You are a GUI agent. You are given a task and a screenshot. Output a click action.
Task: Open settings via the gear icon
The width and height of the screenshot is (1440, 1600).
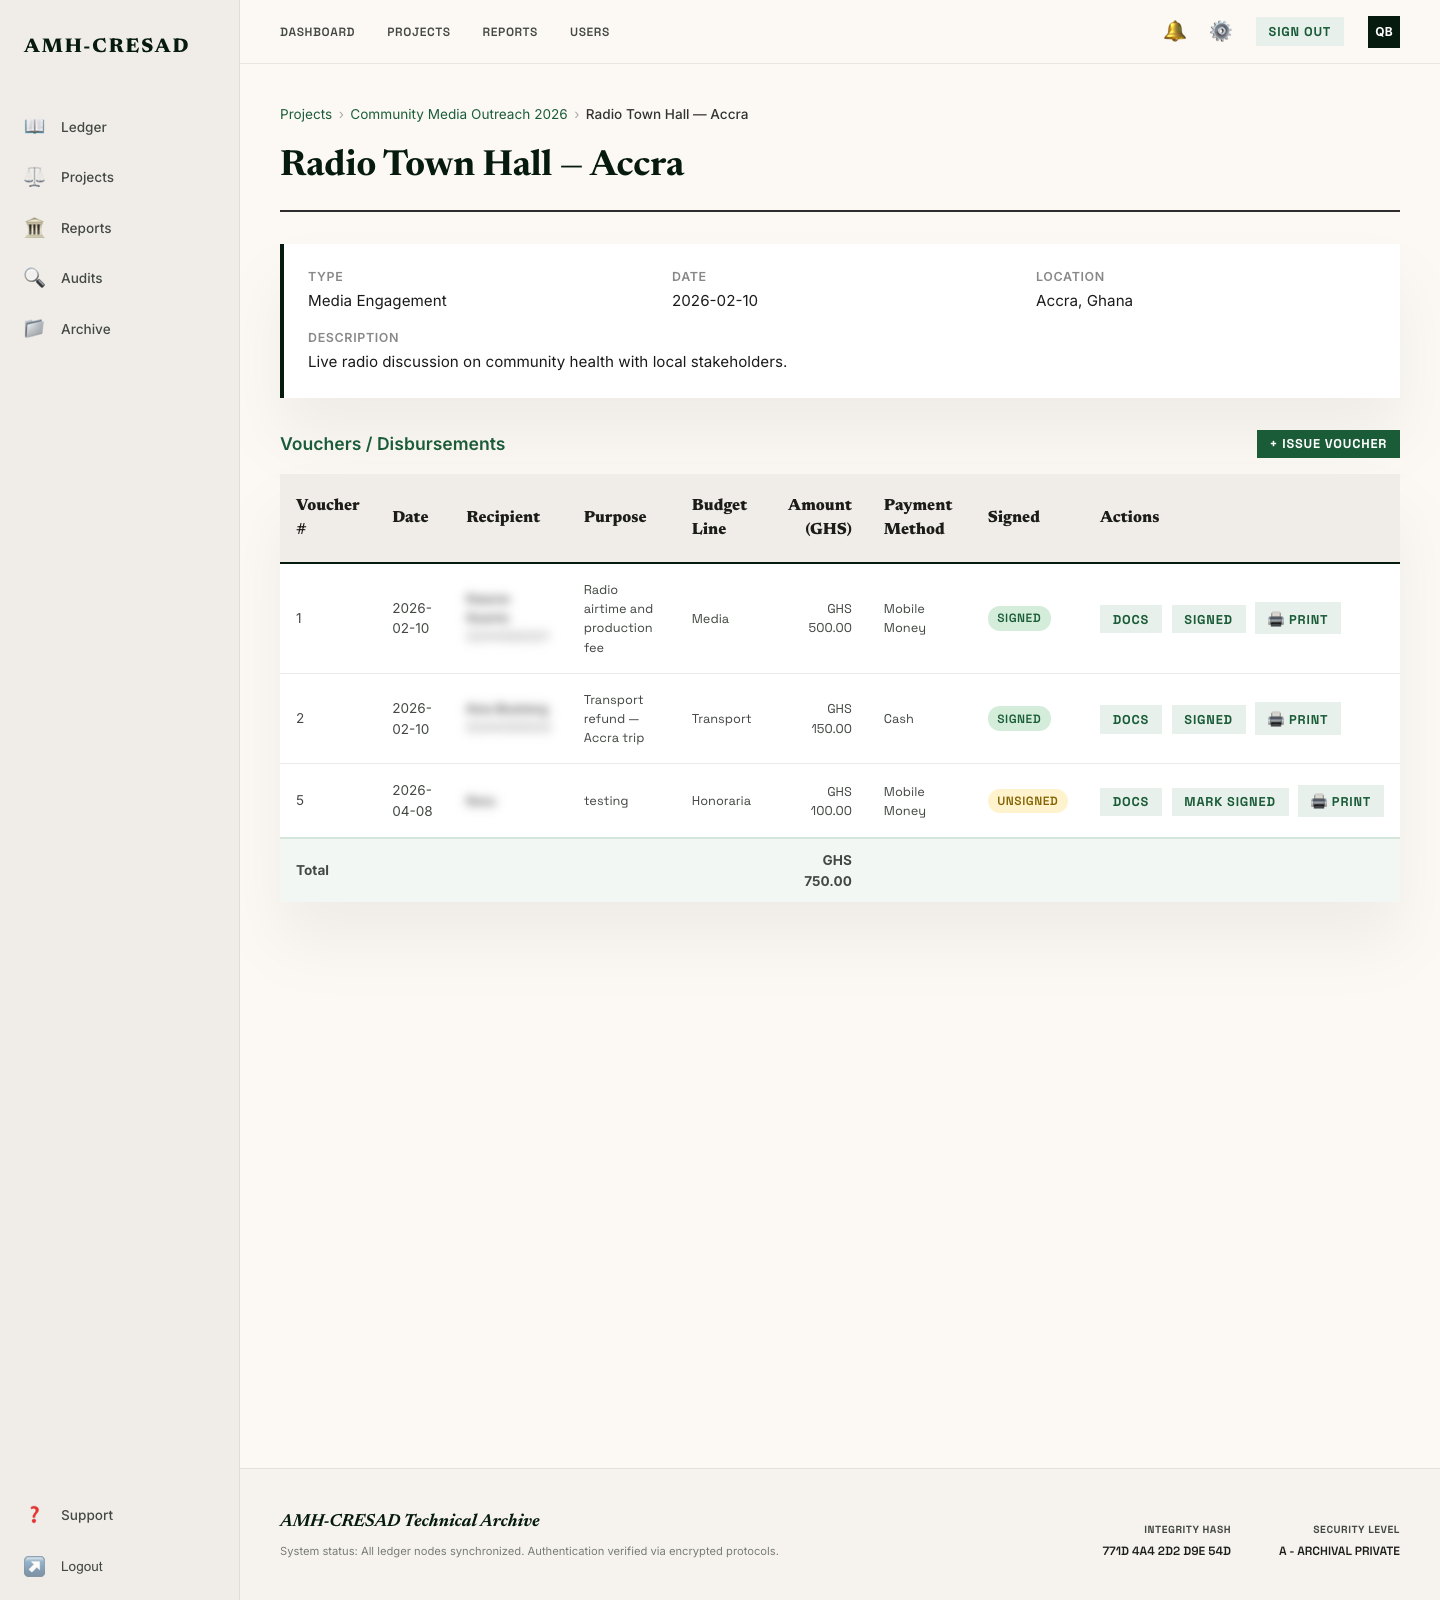pos(1221,32)
